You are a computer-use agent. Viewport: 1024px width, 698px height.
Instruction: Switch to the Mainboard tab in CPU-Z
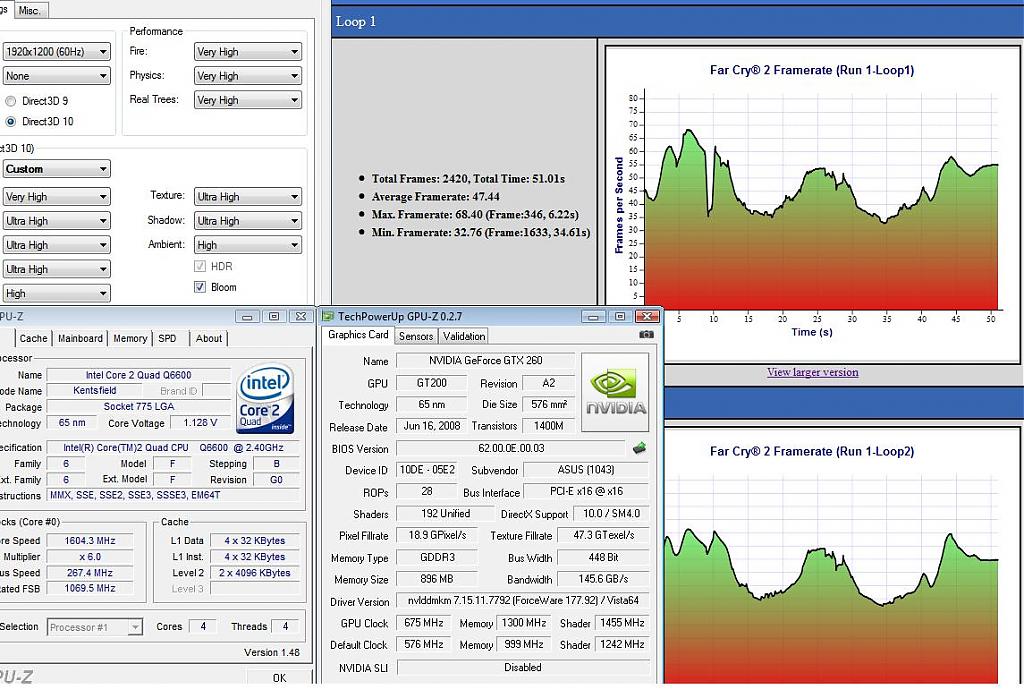80,338
